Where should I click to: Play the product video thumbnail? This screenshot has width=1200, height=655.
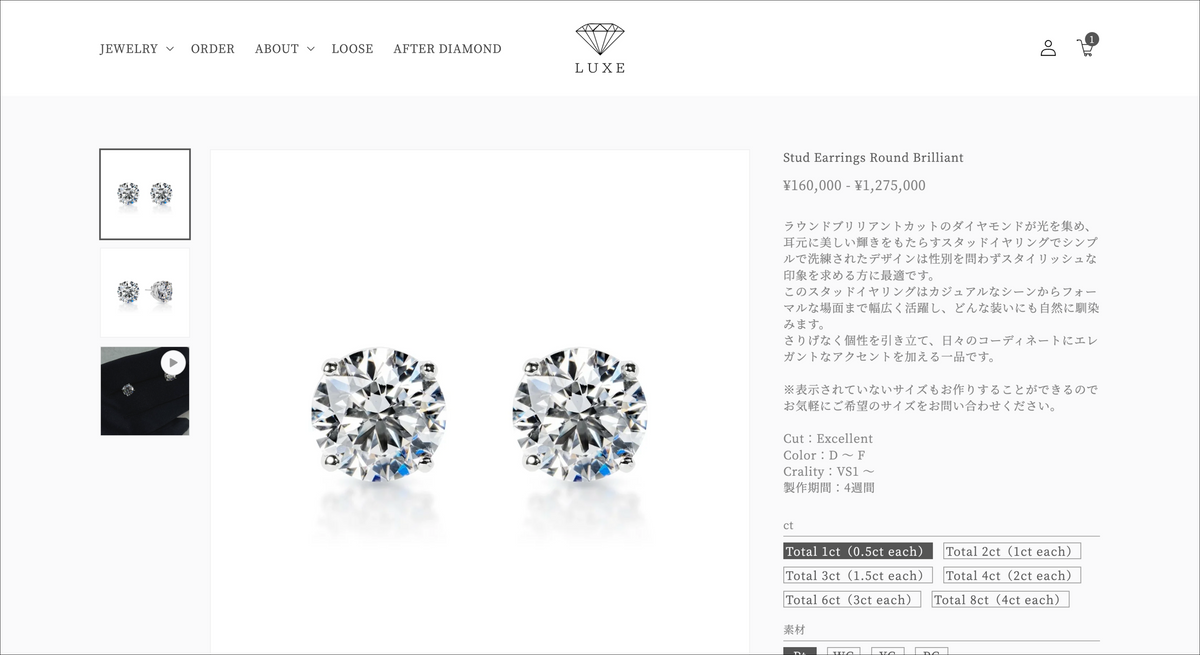point(145,391)
